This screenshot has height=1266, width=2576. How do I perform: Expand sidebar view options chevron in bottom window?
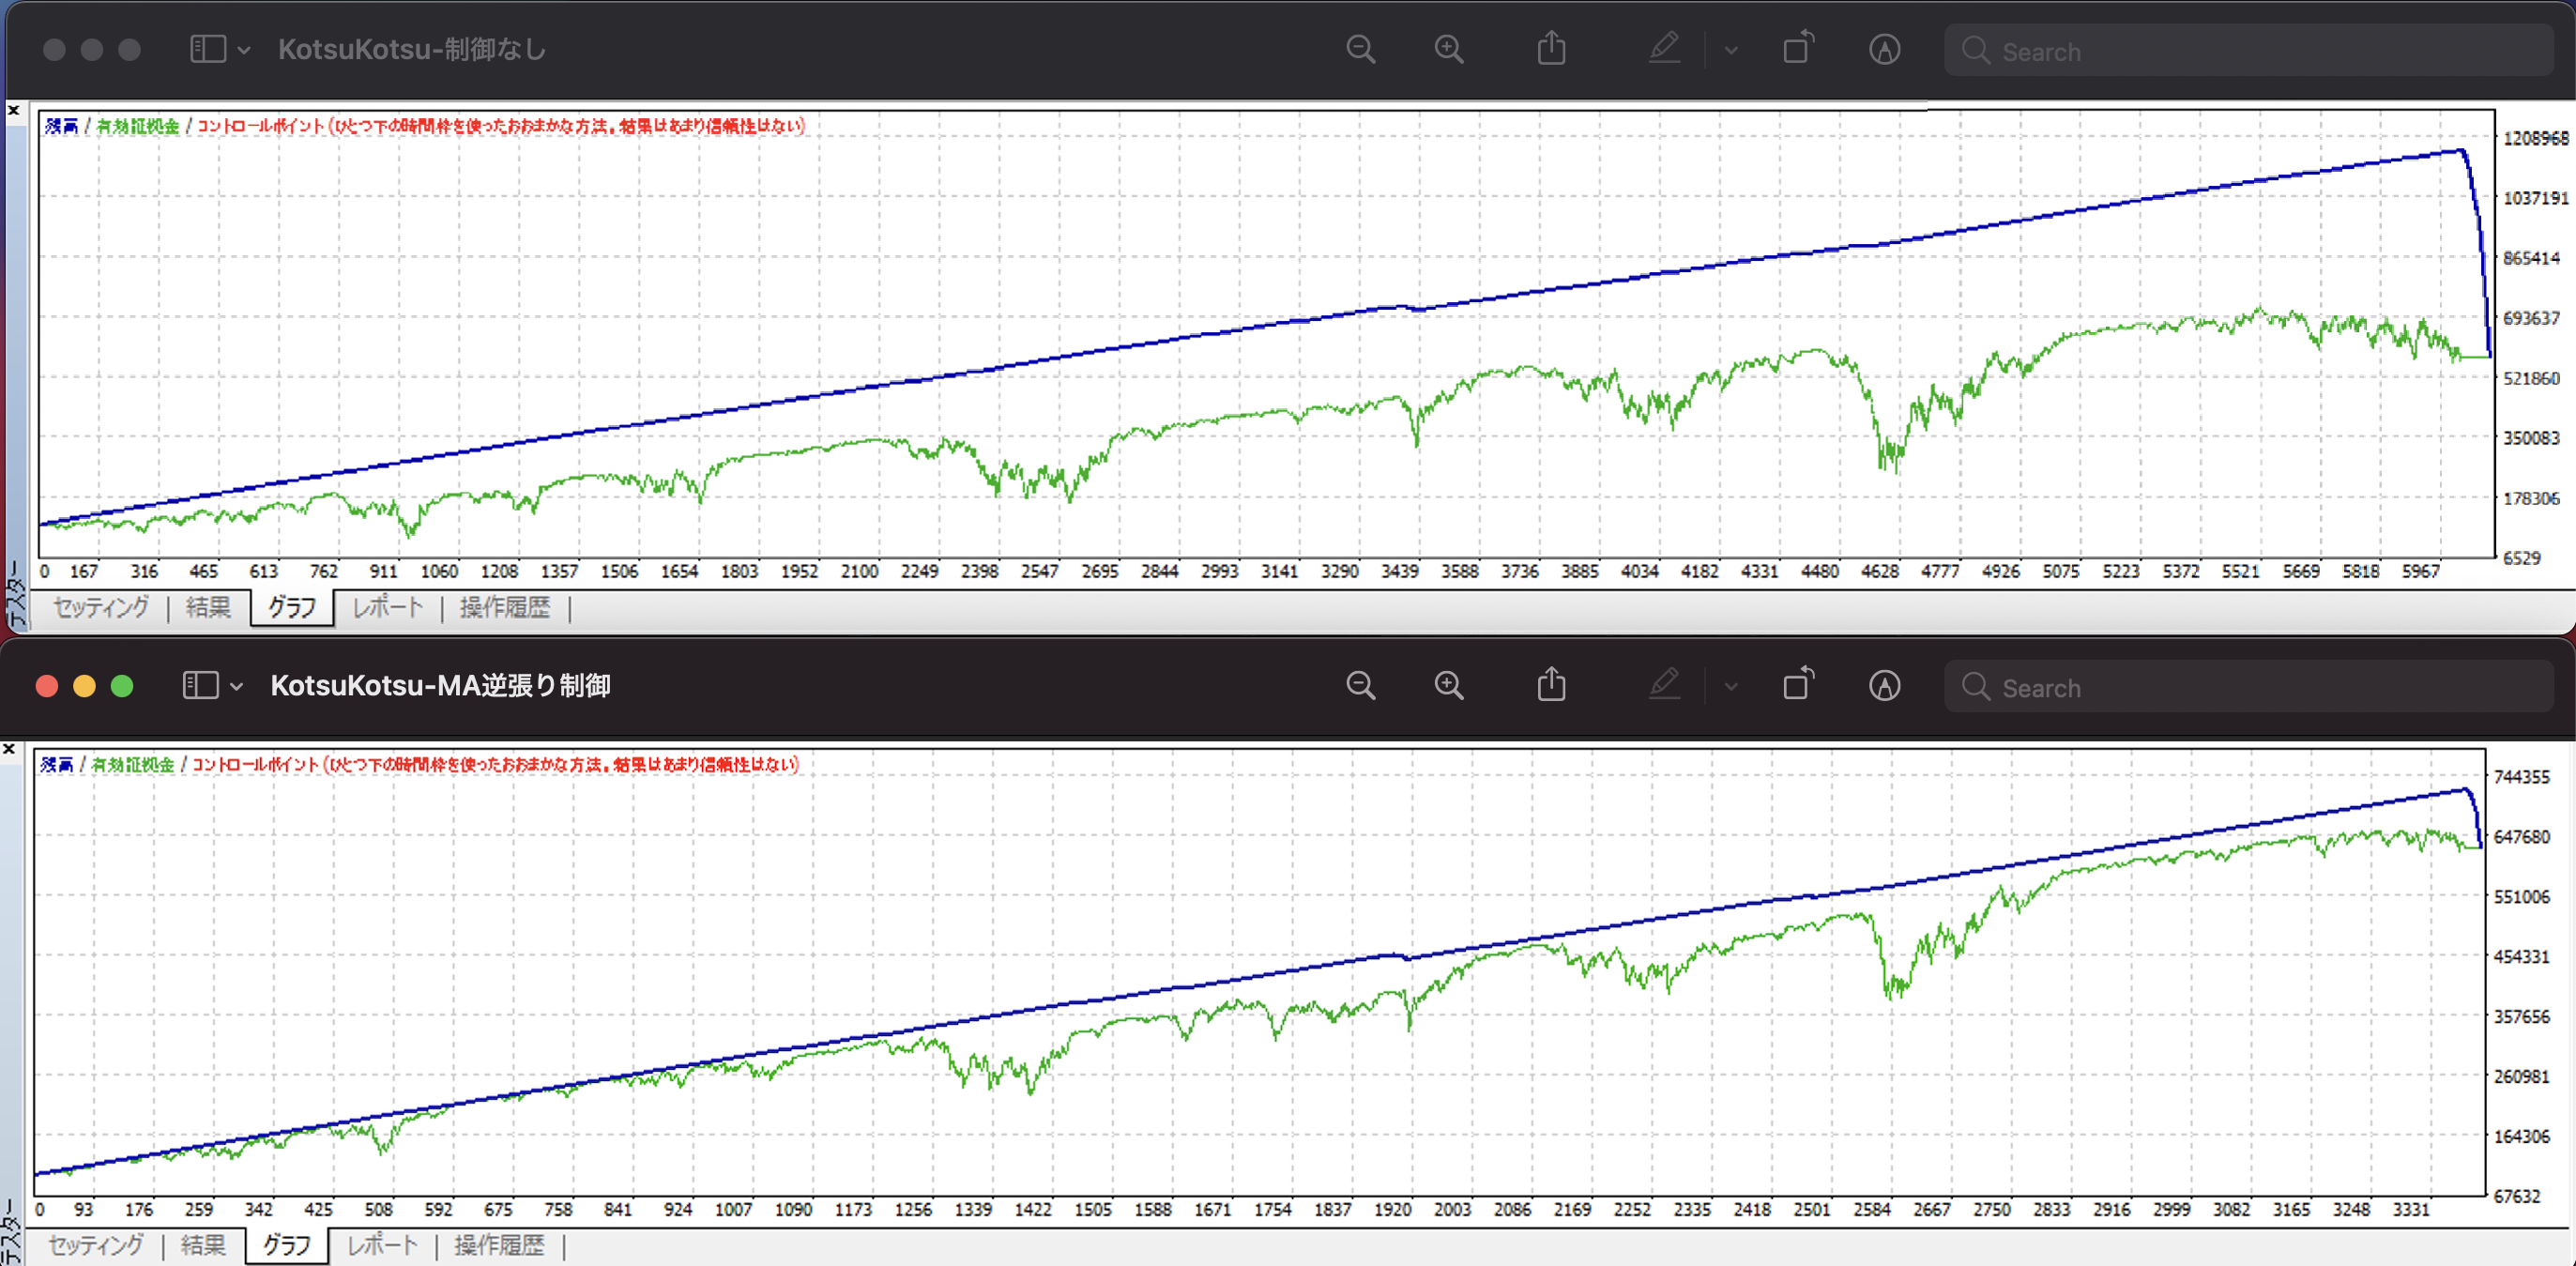(x=237, y=687)
